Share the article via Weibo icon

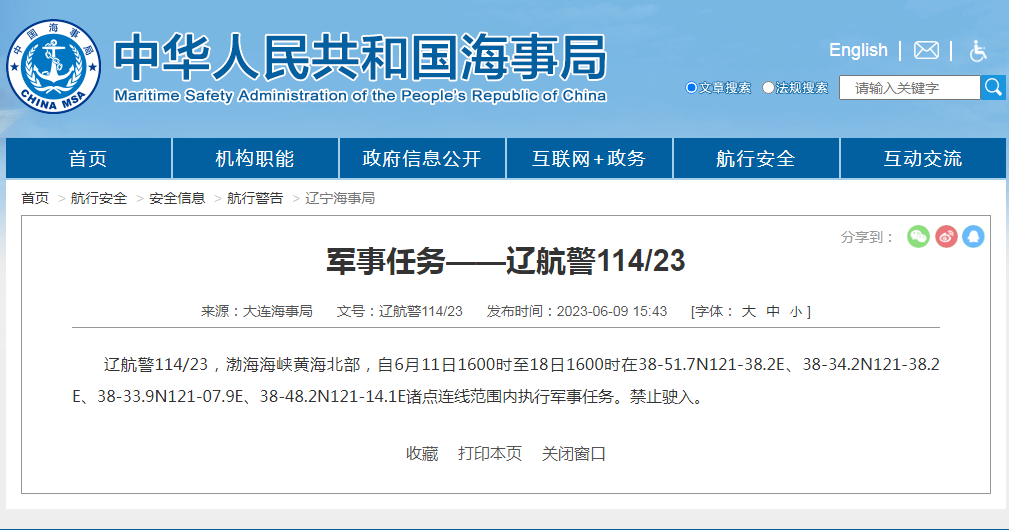946,237
